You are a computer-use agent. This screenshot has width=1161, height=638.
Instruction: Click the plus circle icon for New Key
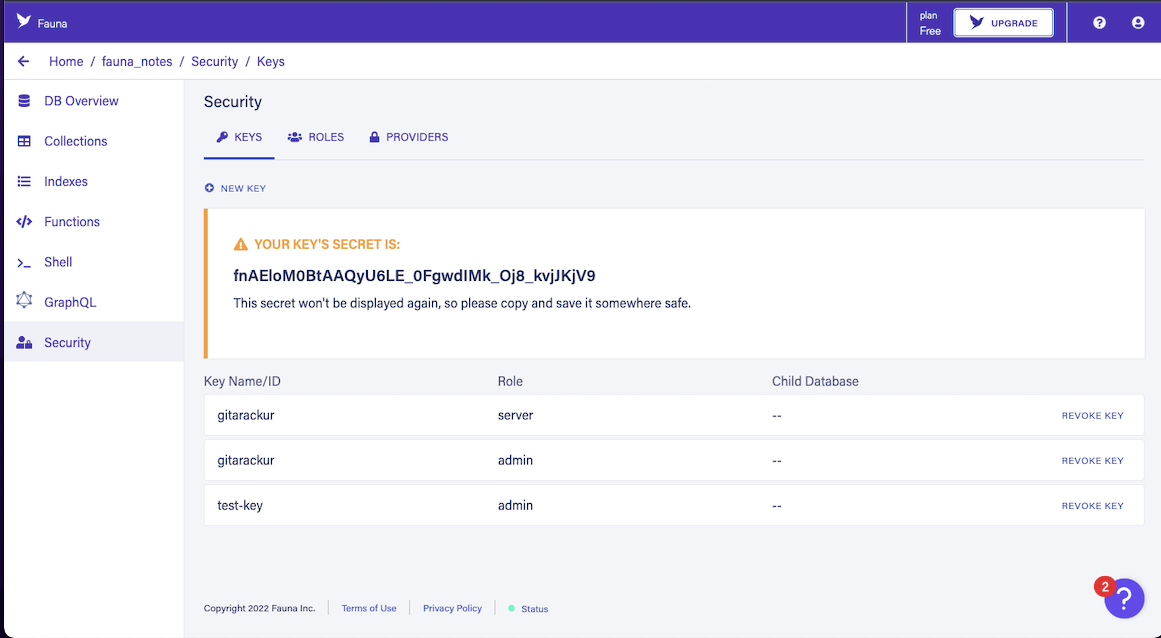[x=210, y=188]
